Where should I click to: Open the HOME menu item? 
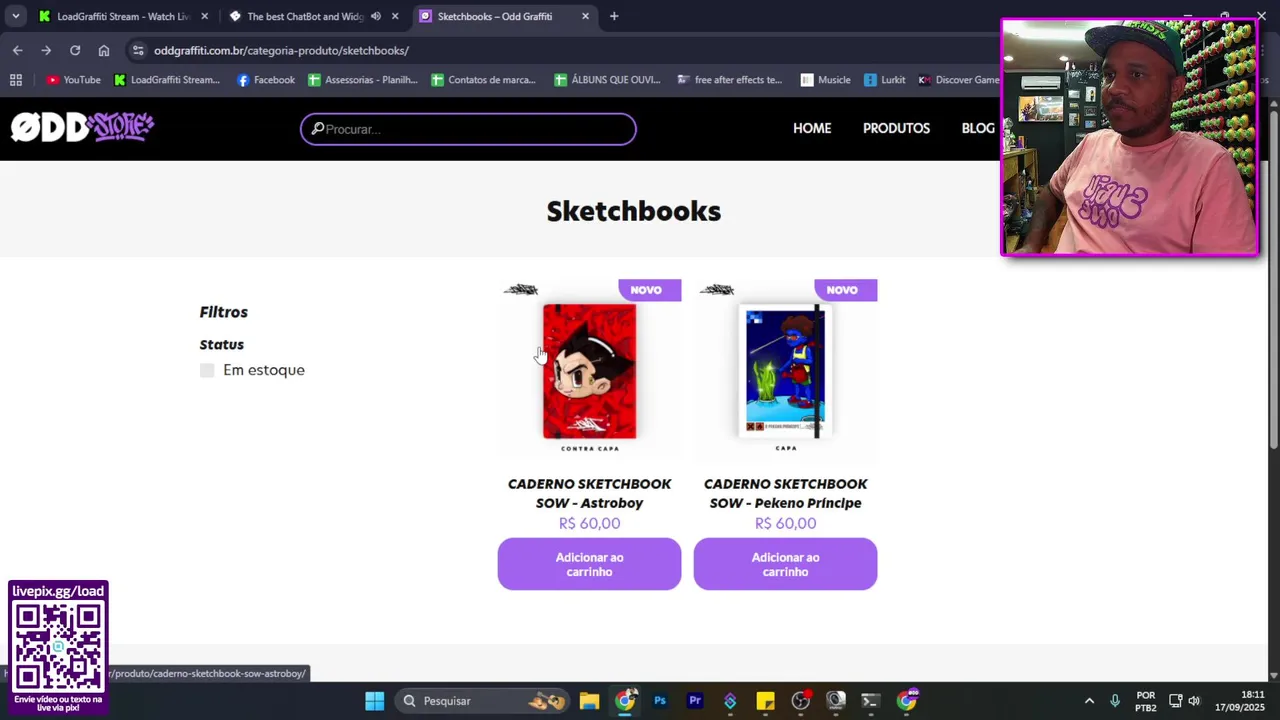tap(812, 128)
